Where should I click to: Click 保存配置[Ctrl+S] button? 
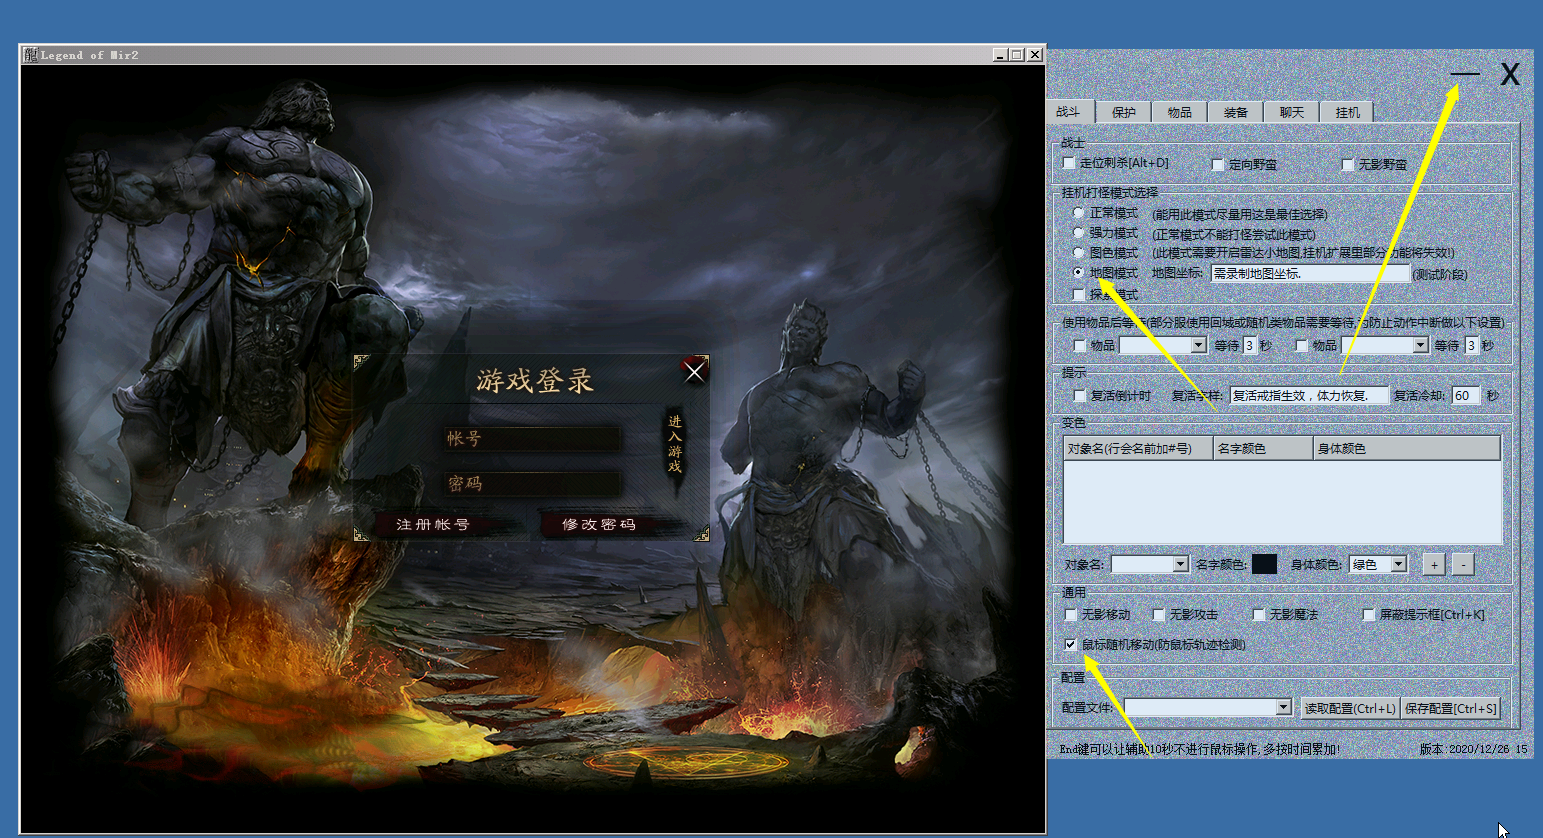(1451, 708)
